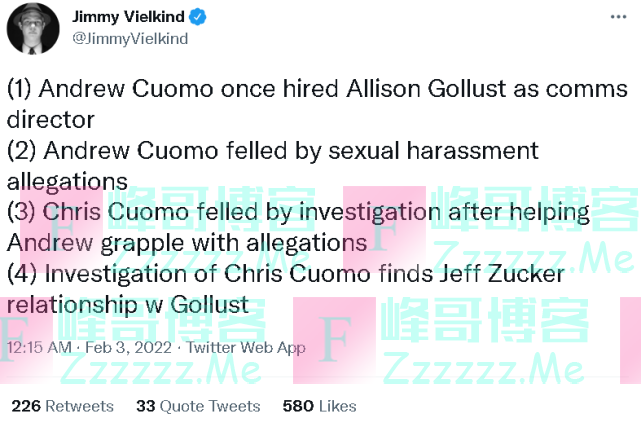This screenshot has height=427, width=641.
Task: Click the 12:15 AM timestamp
Action: 39,348
